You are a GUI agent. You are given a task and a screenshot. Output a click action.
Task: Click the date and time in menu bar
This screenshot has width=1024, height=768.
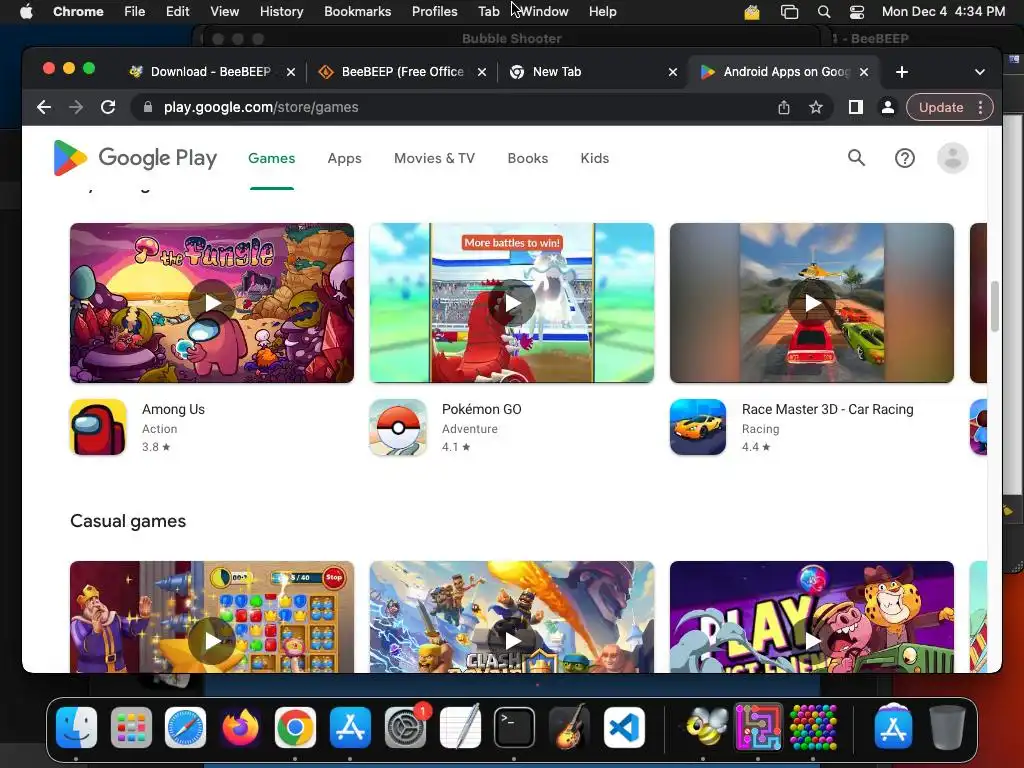click(x=943, y=12)
